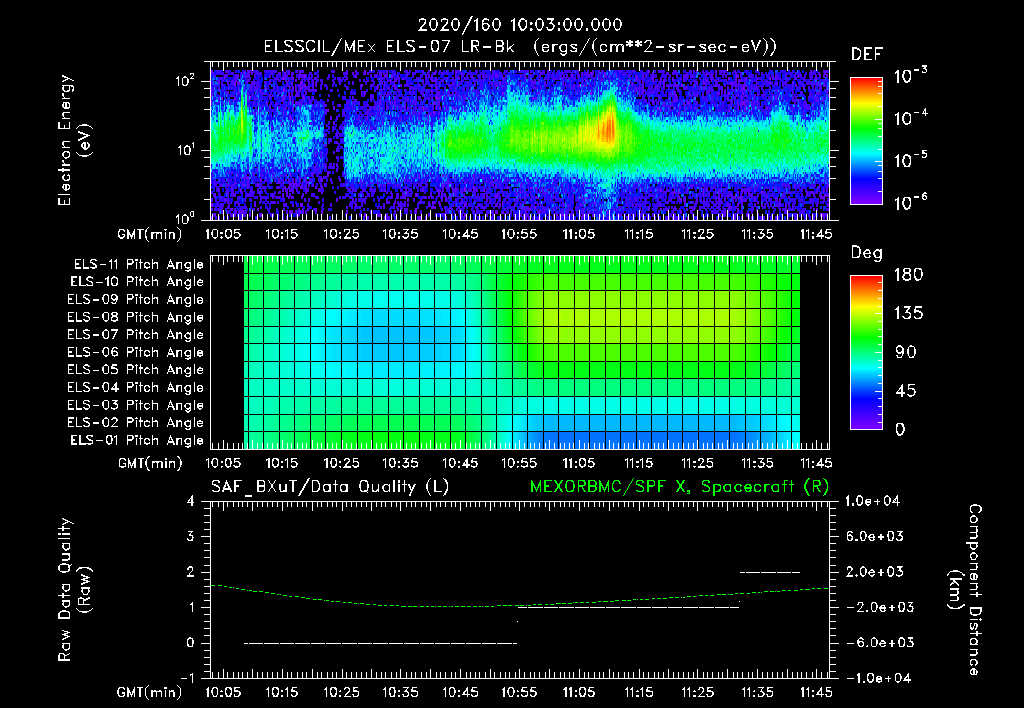Select the ELS-10 Pitch Angle row label
Viewport: 1024px width, 708px height.
click(x=137, y=282)
